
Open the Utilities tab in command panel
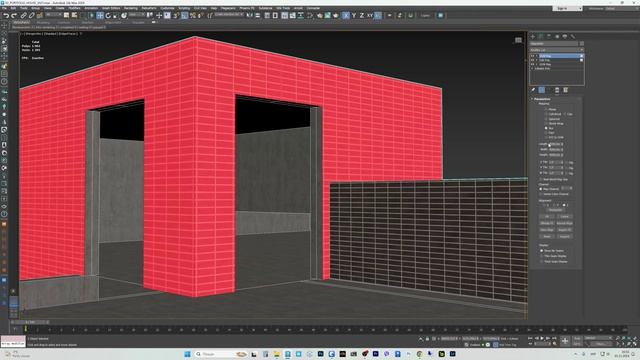click(573, 36)
